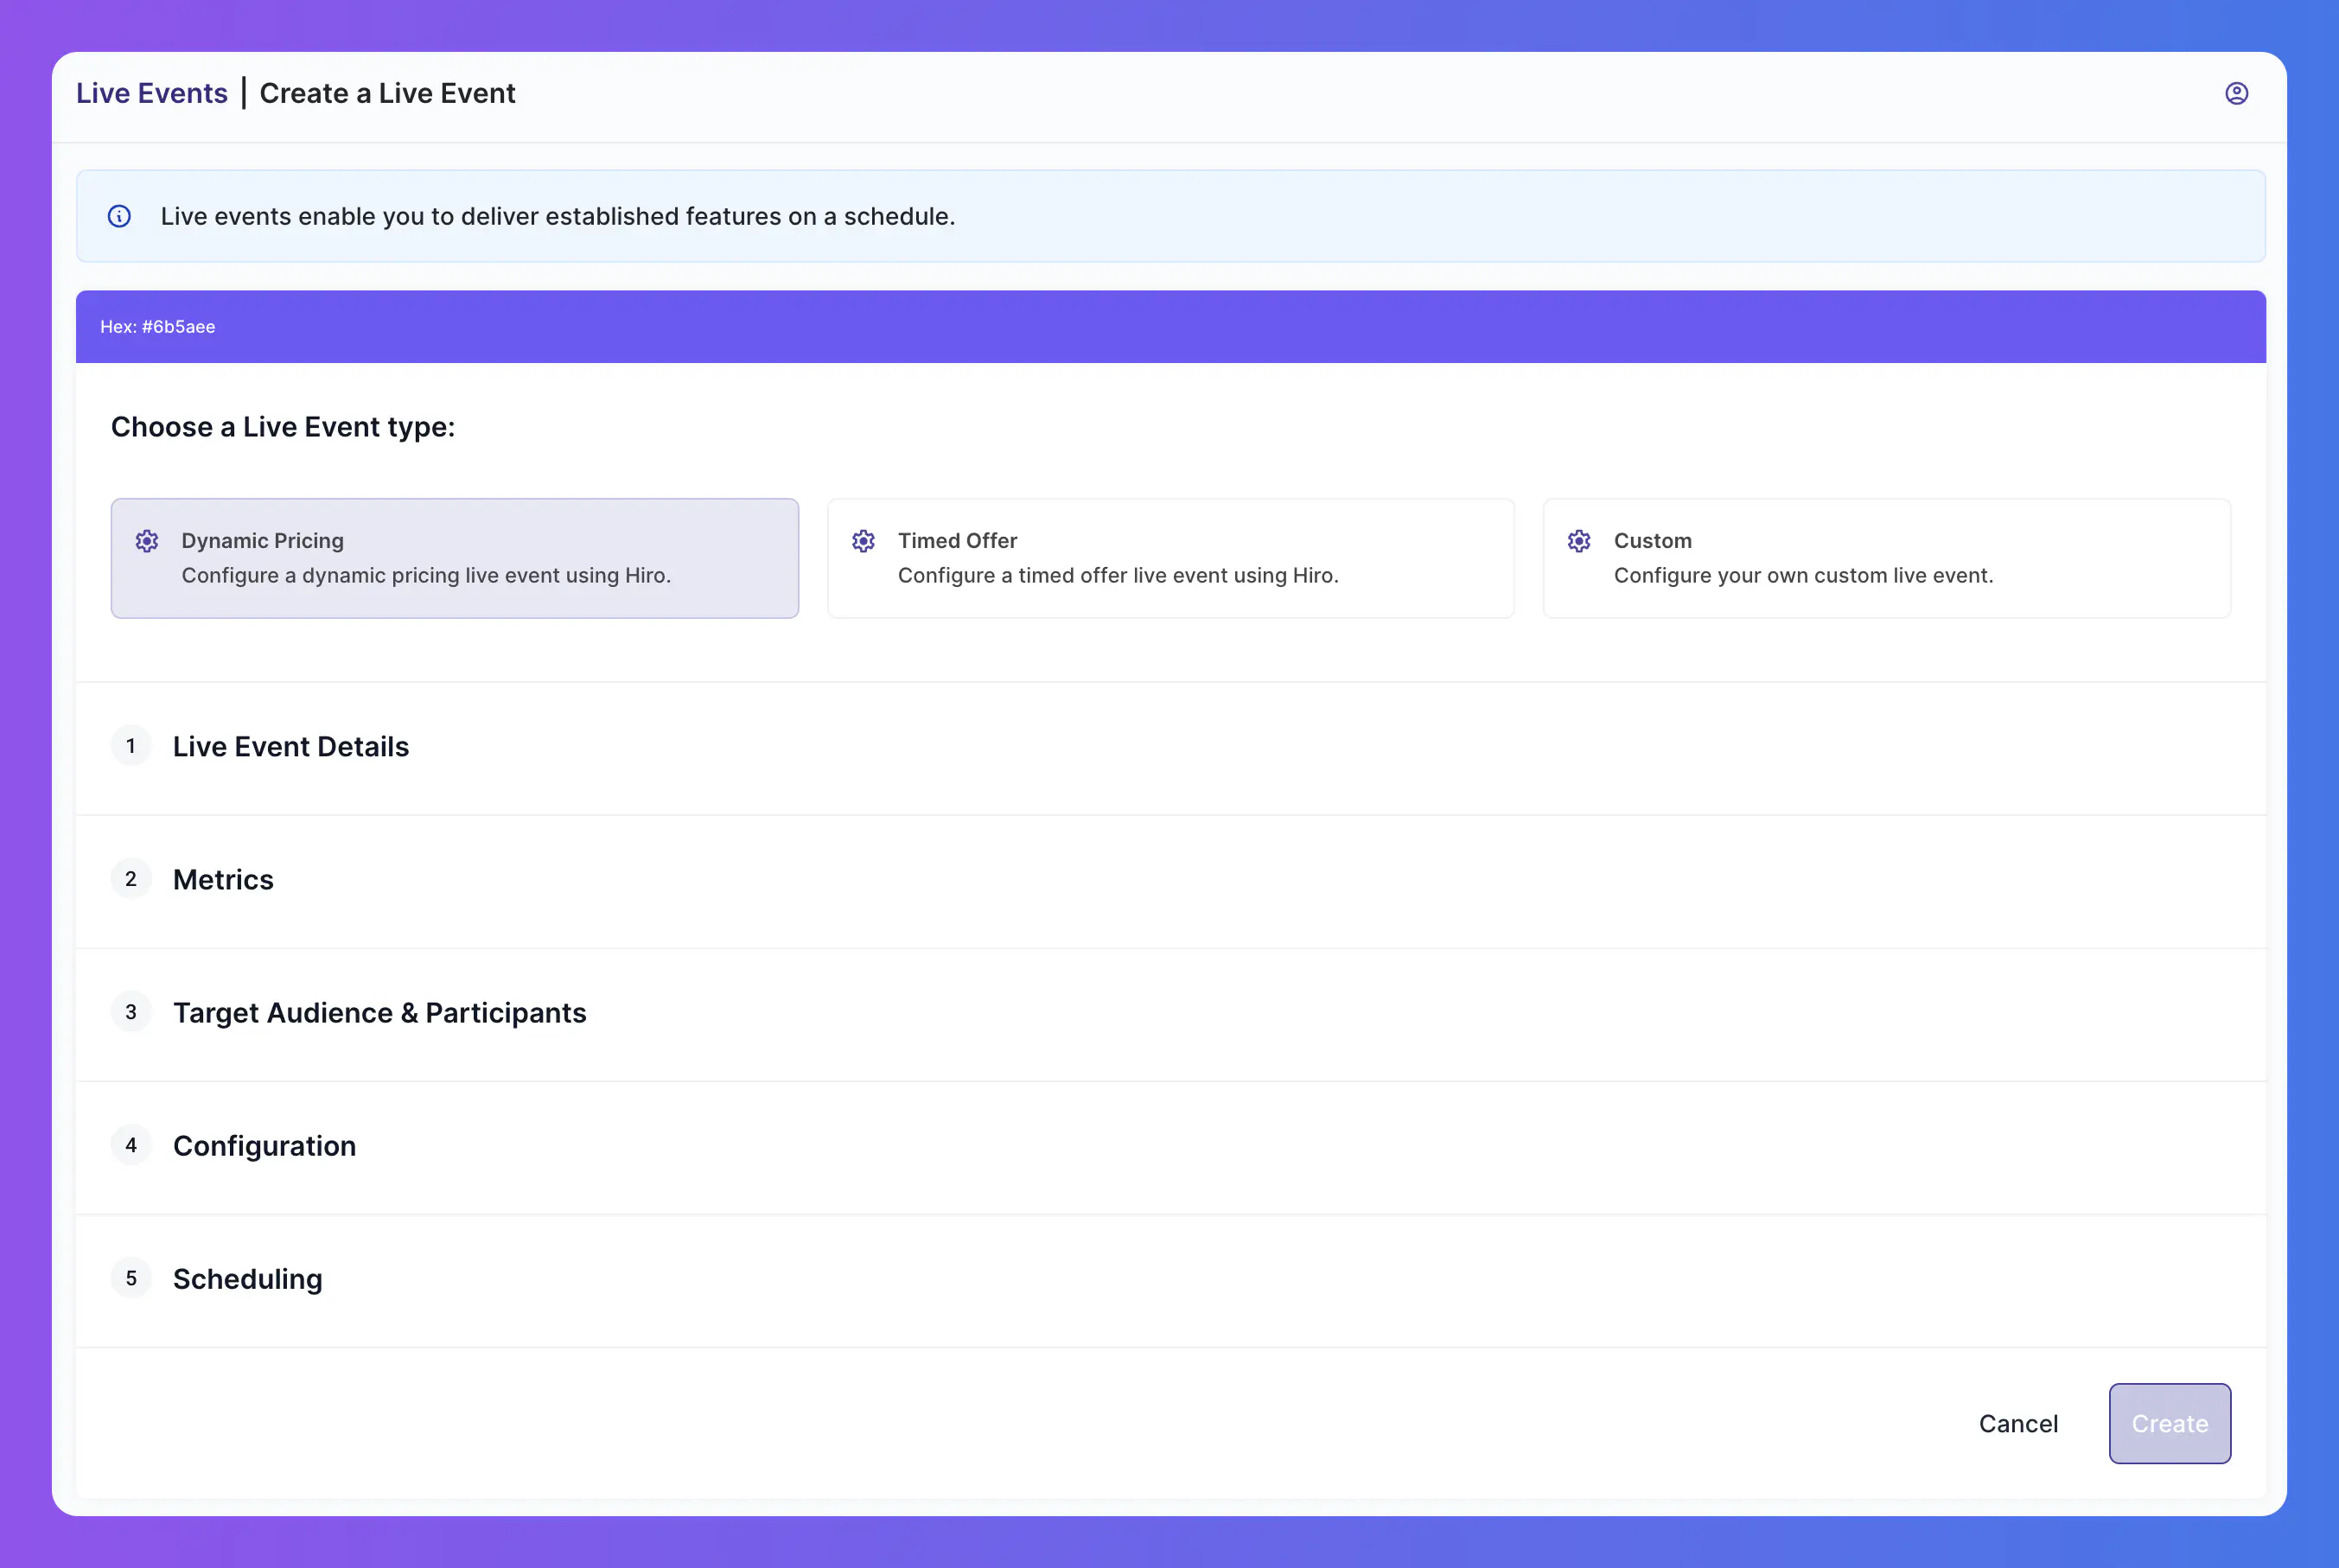
Task: Click the step 3 number badge
Action: click(131, 1012)
